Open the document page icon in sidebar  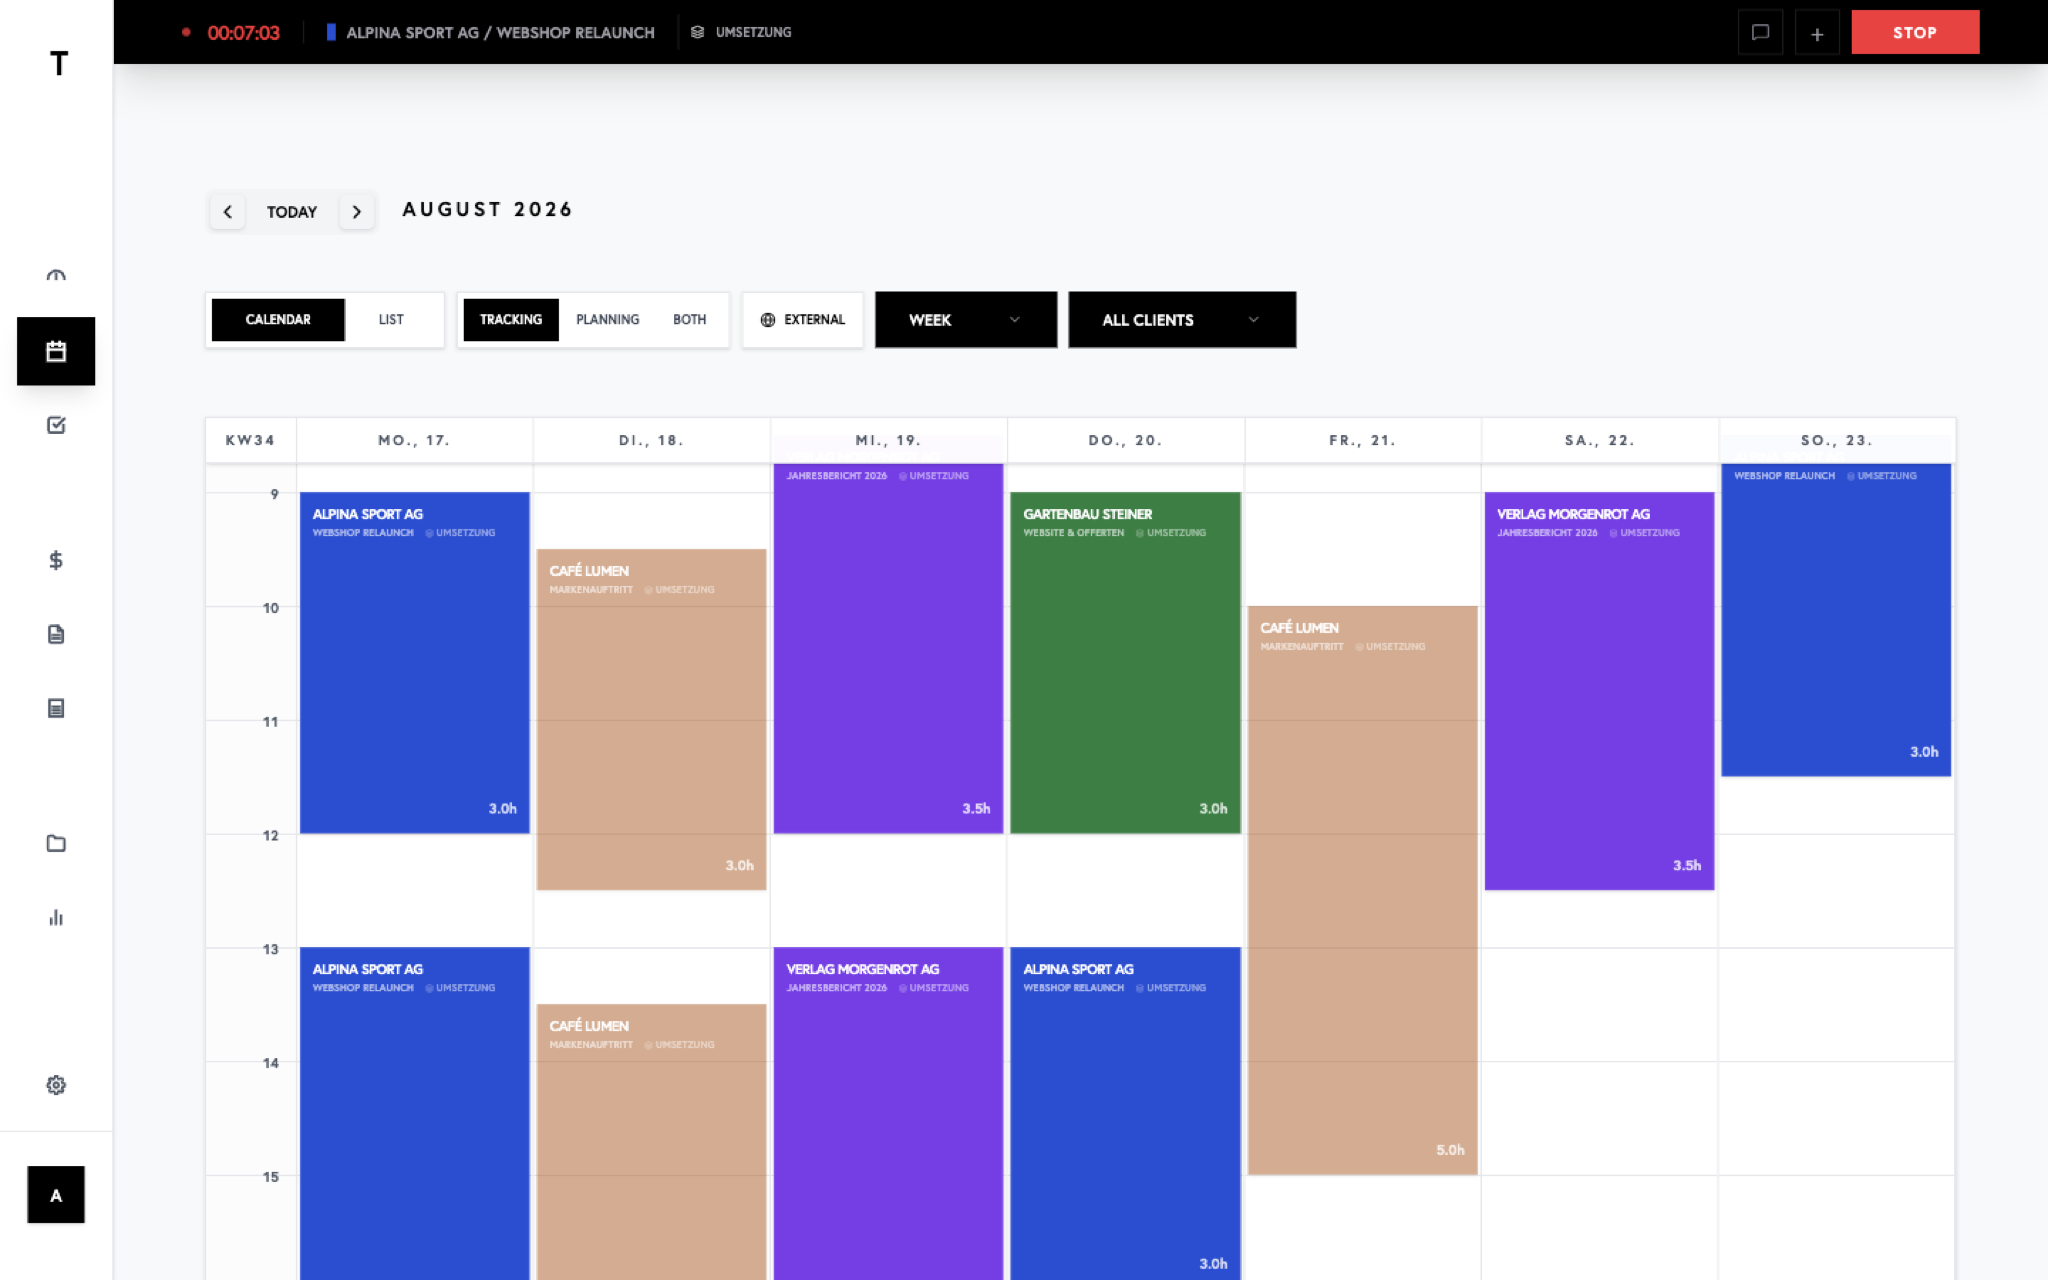[x=56, y=634]
